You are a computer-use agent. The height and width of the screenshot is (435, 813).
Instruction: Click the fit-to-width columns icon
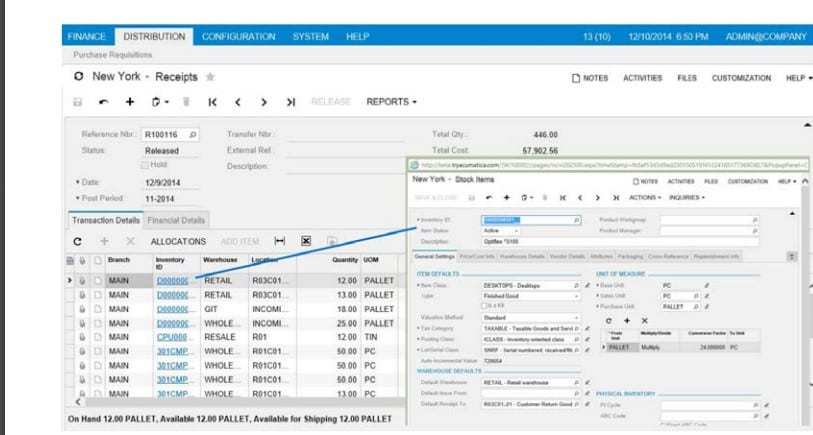280,241
